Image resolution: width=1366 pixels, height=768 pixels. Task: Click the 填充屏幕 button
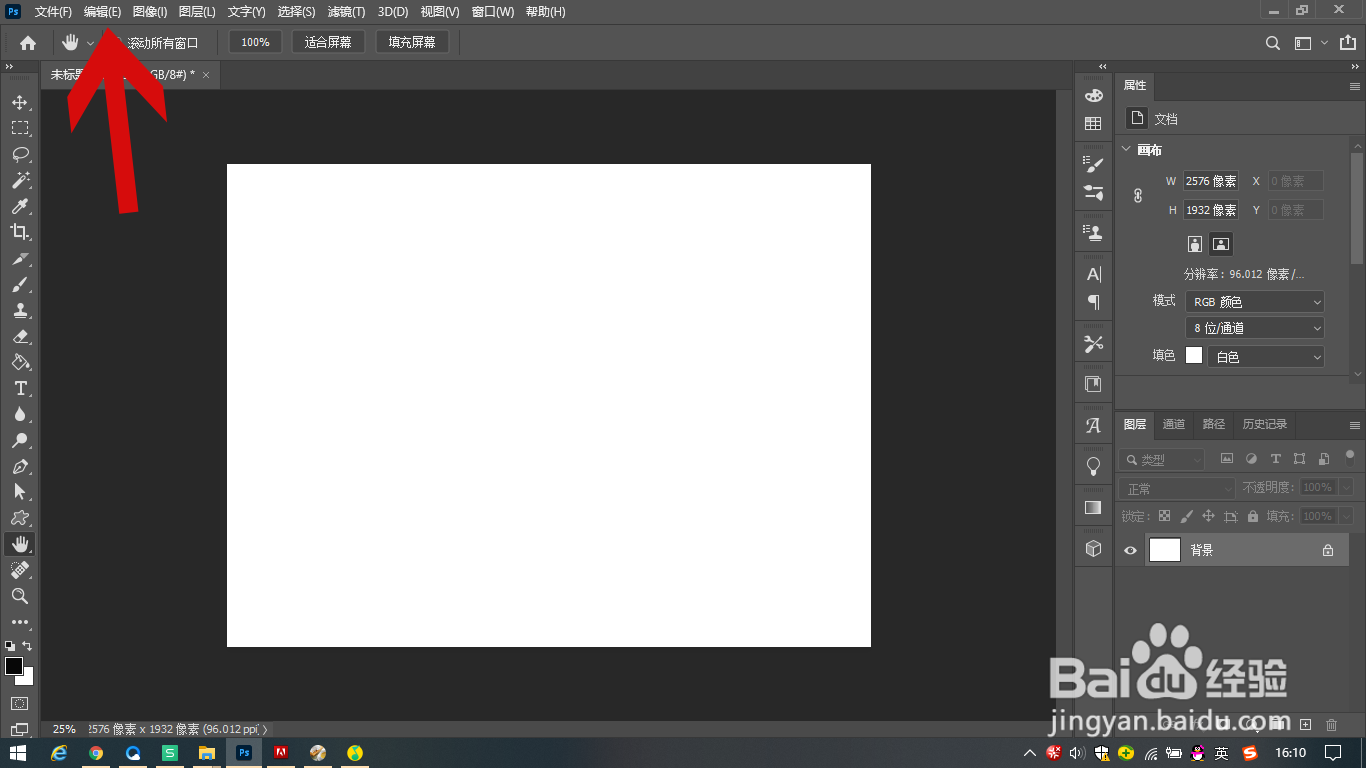412,42
